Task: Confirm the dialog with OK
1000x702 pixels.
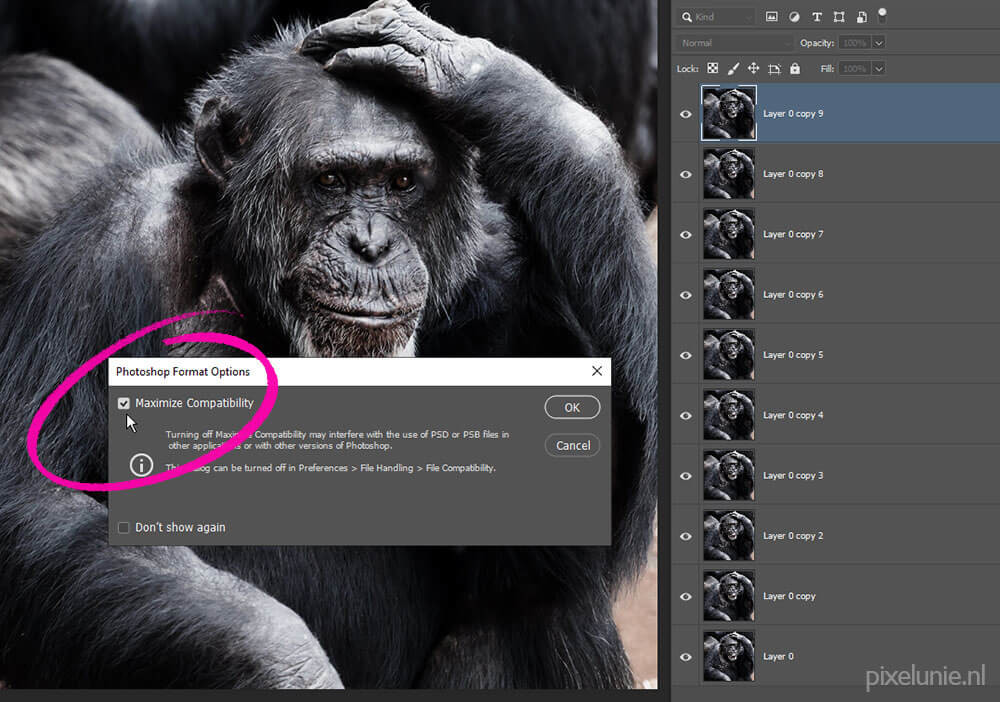Action: tap(572, 407)
